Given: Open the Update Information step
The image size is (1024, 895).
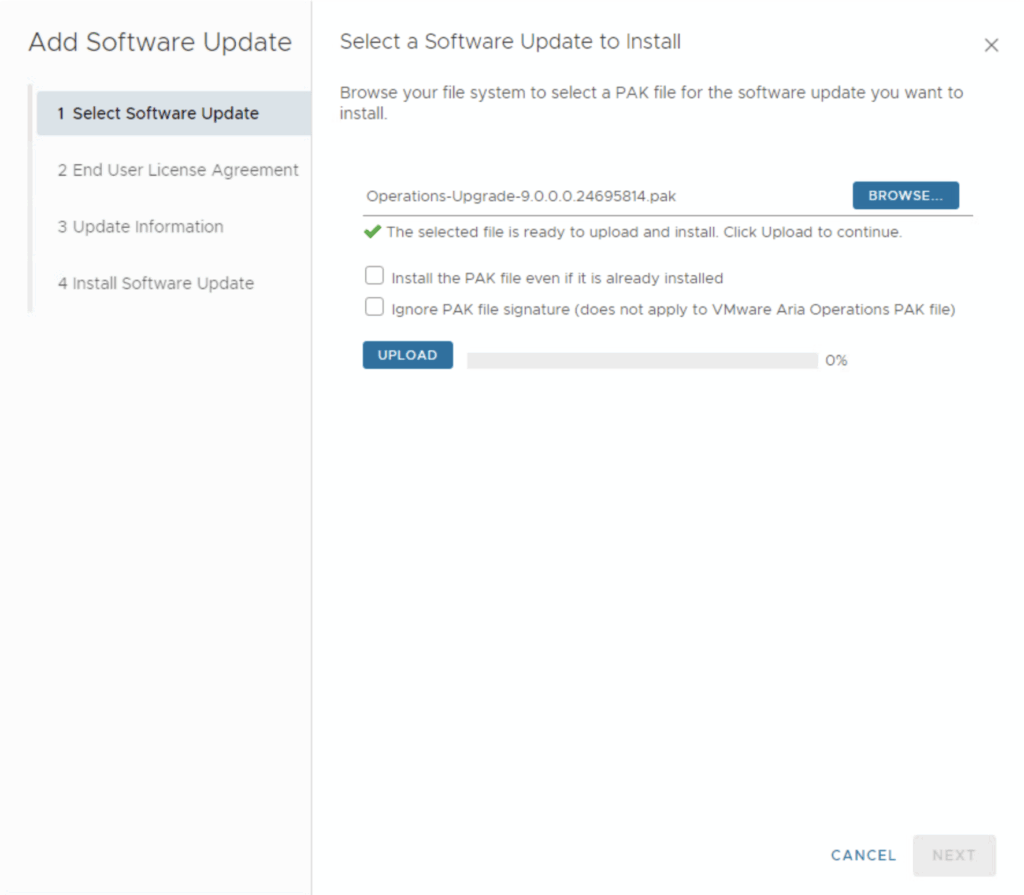Looking at the screenshot, I should [x=140, y=227].
